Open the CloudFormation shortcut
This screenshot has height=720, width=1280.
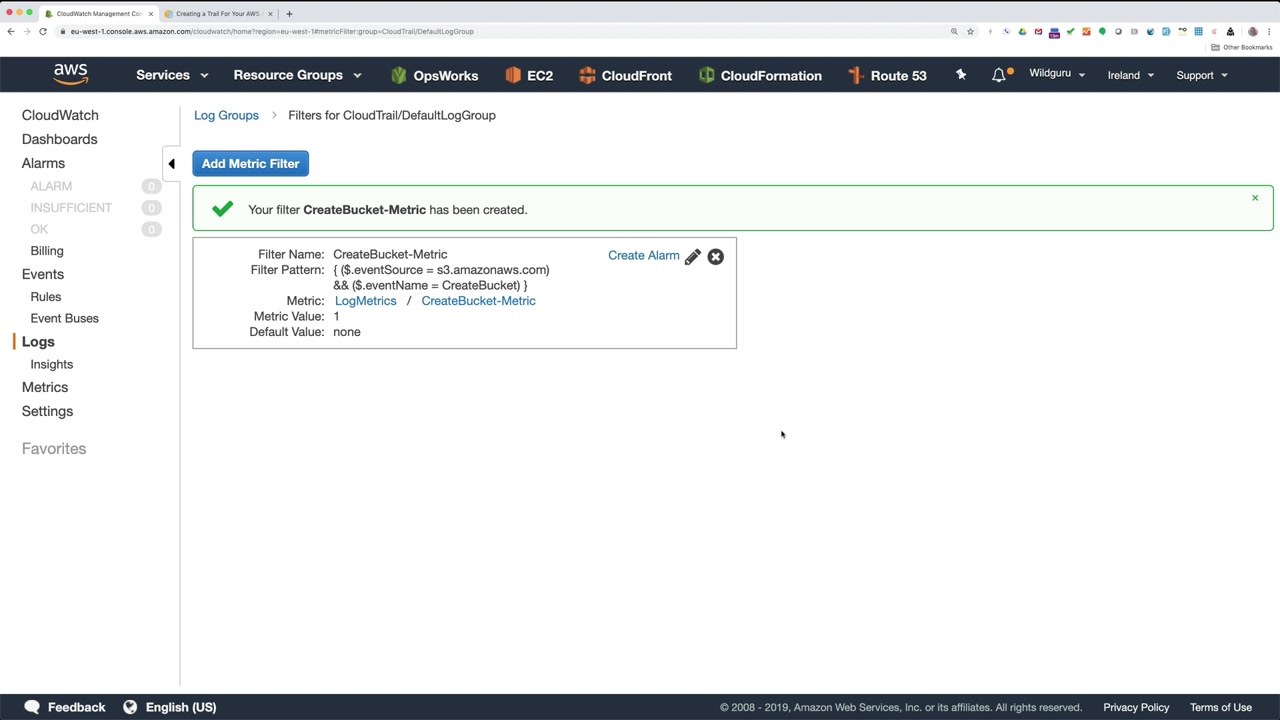pyautogui.click(x=760, y=75)
